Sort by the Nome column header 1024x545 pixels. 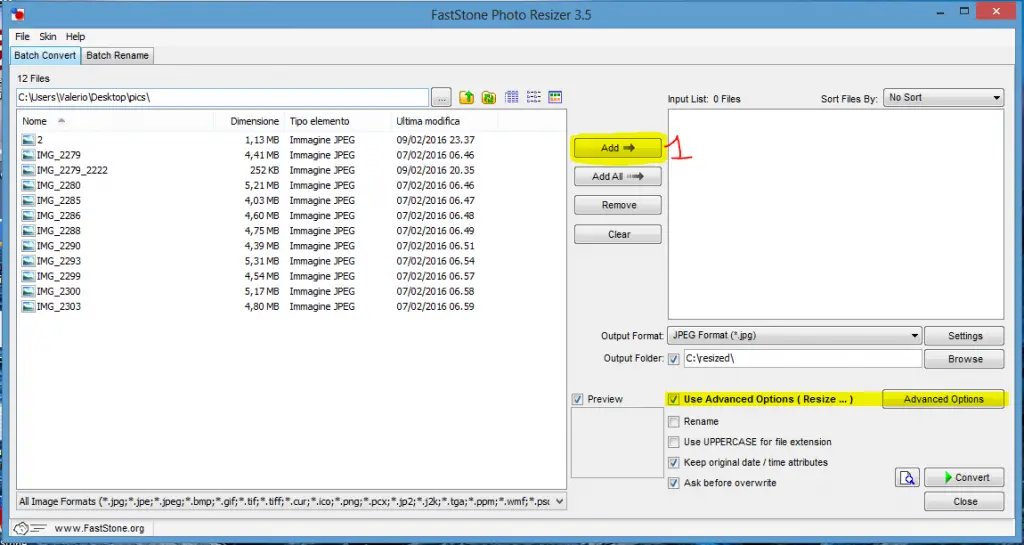(x=116, y=121)
